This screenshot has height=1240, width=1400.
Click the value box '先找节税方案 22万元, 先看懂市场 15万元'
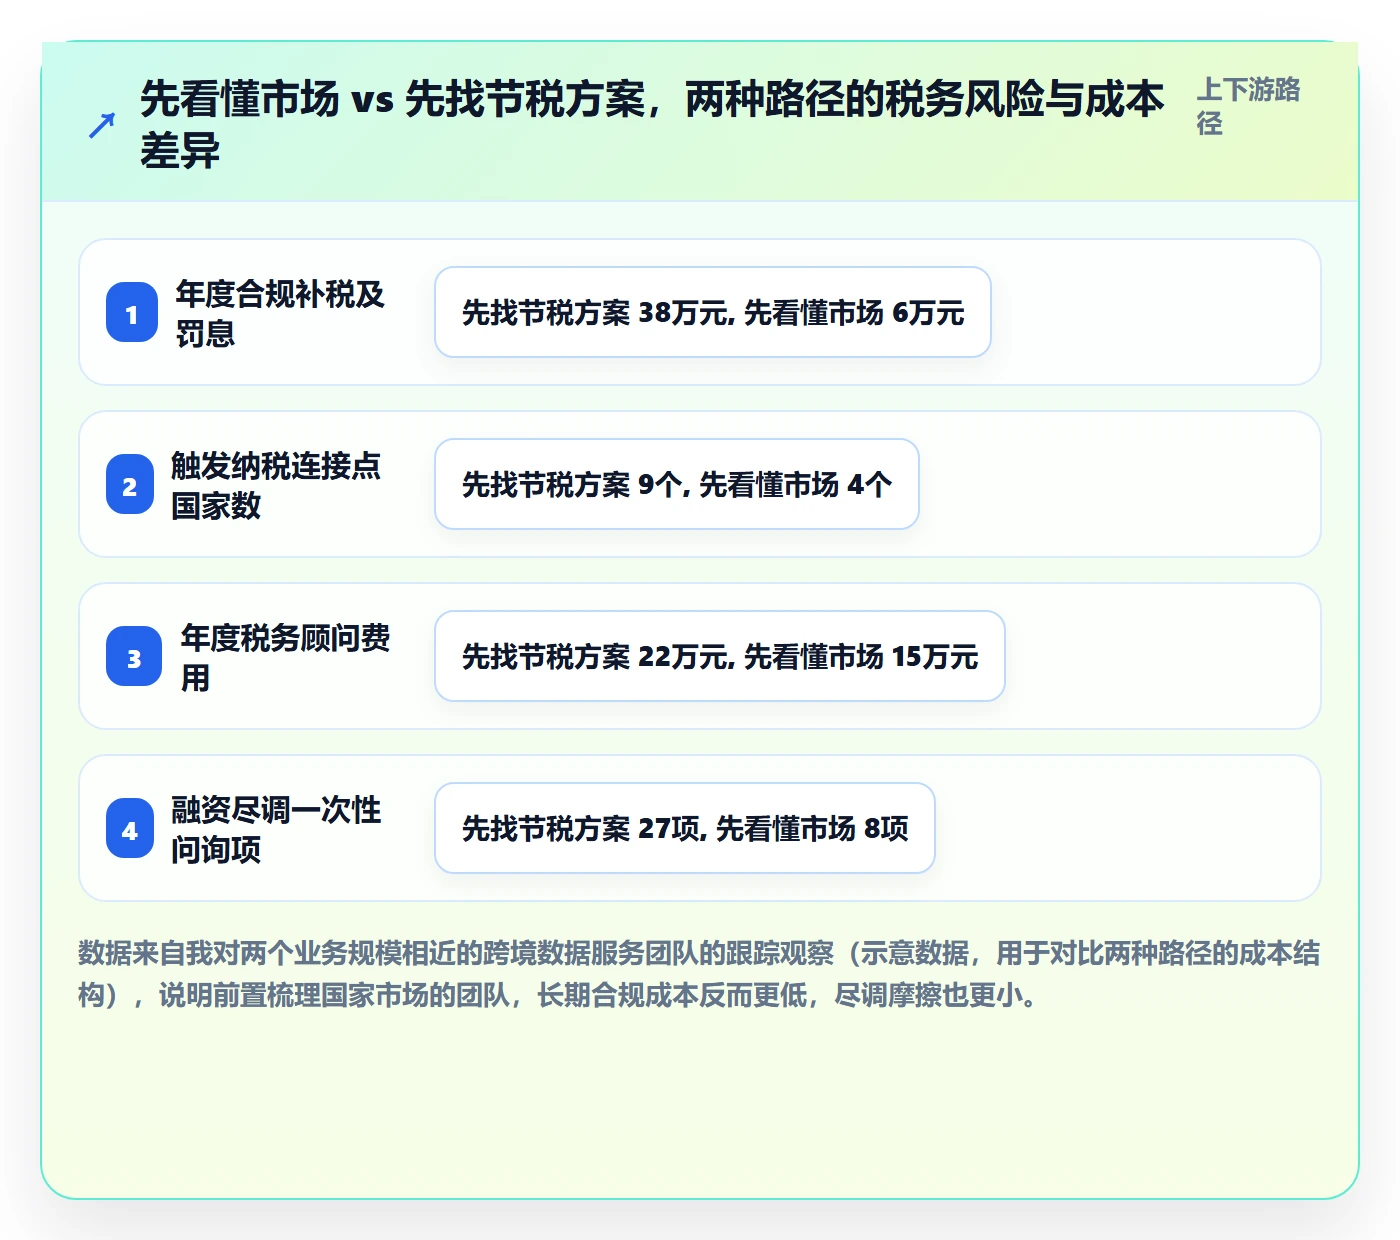click(720, 656)
